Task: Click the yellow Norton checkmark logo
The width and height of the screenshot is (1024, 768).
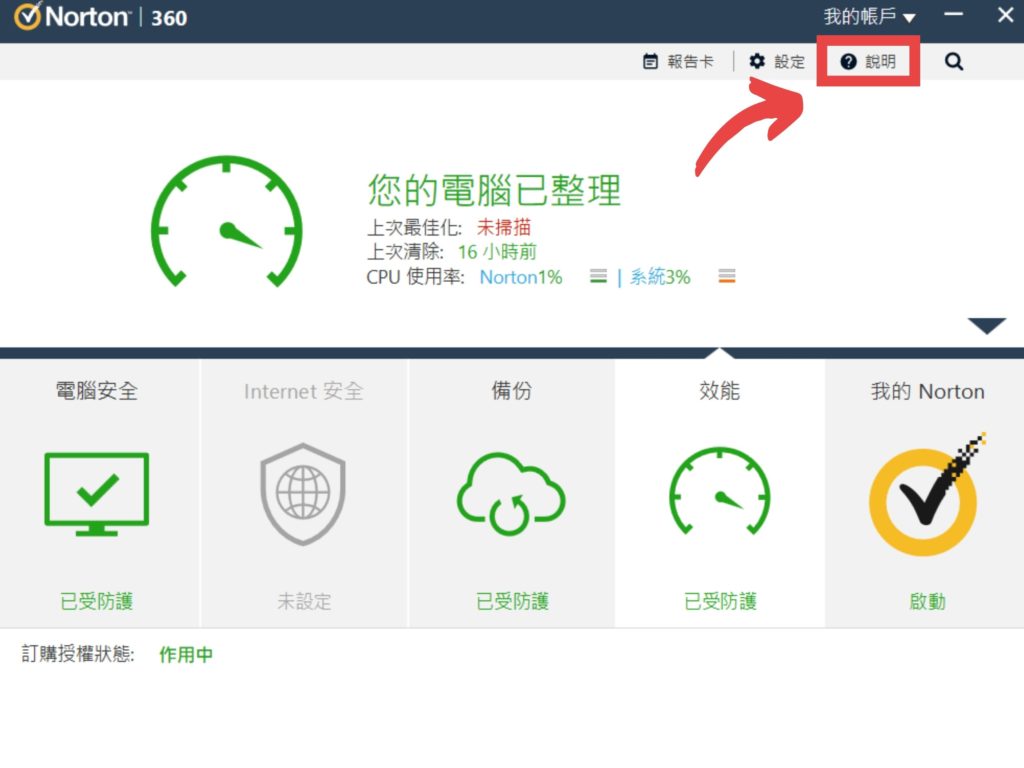Action: pos(926,494)
